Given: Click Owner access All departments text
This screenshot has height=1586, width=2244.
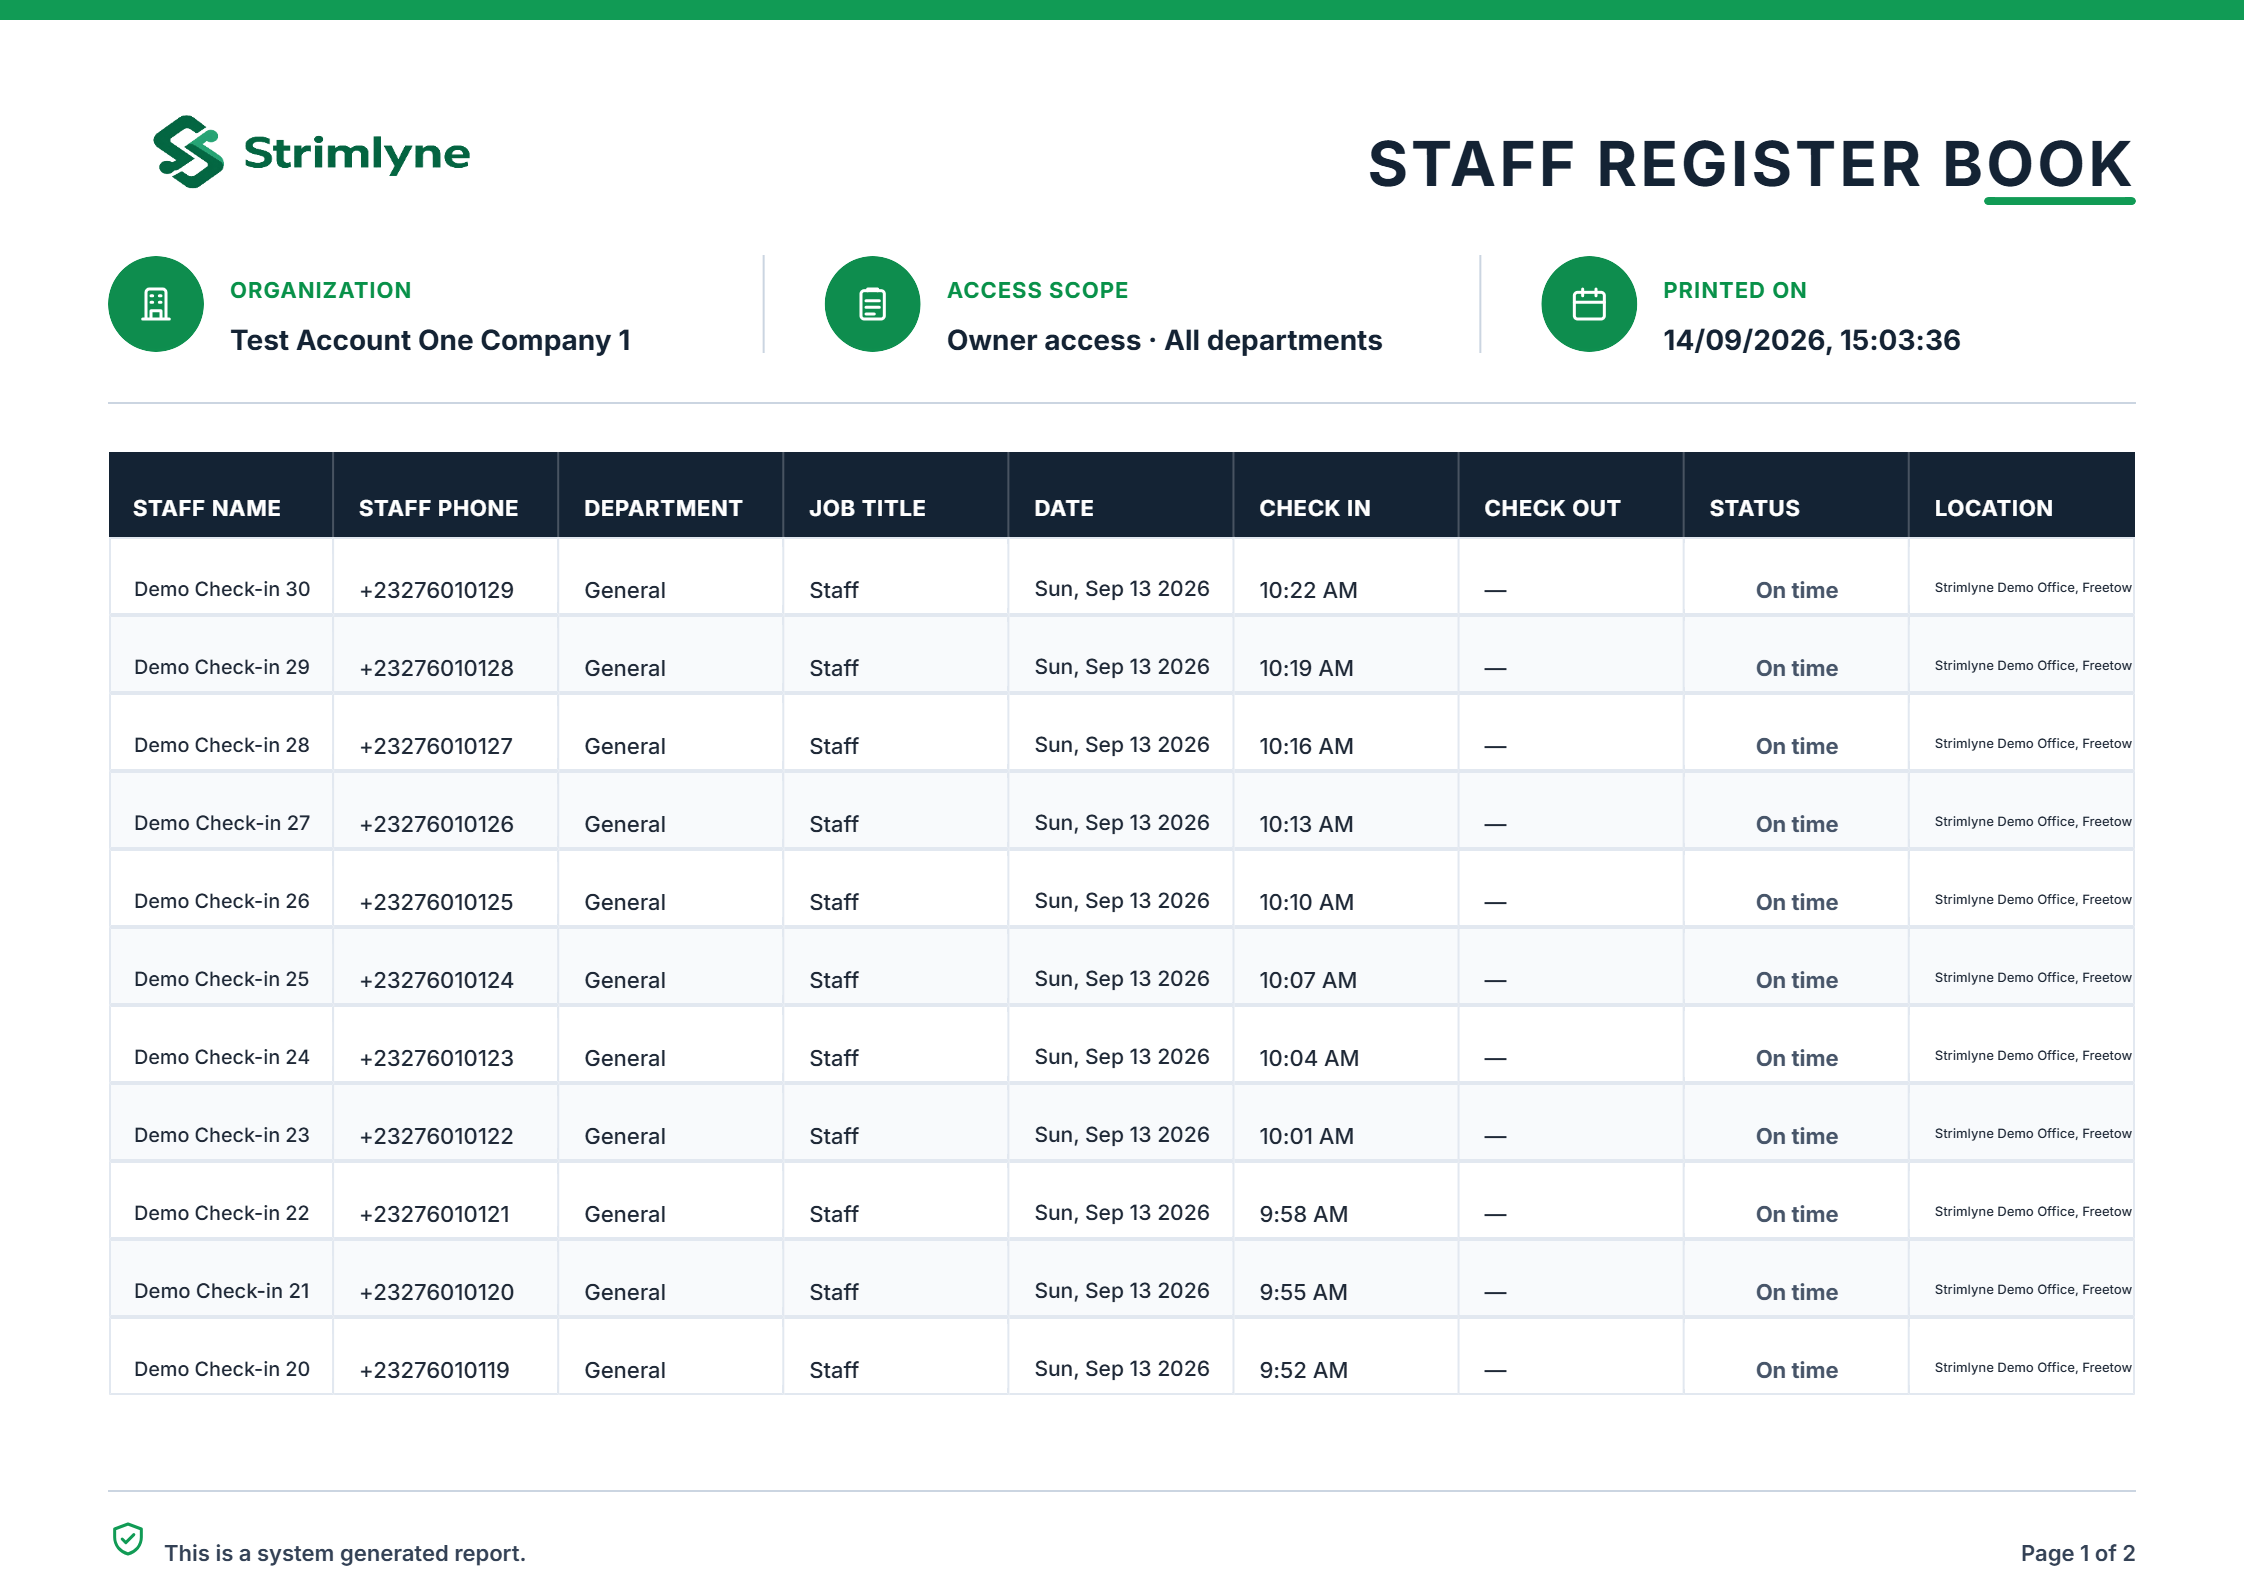Looking at the screenshot, I should tap(1164, 340).
